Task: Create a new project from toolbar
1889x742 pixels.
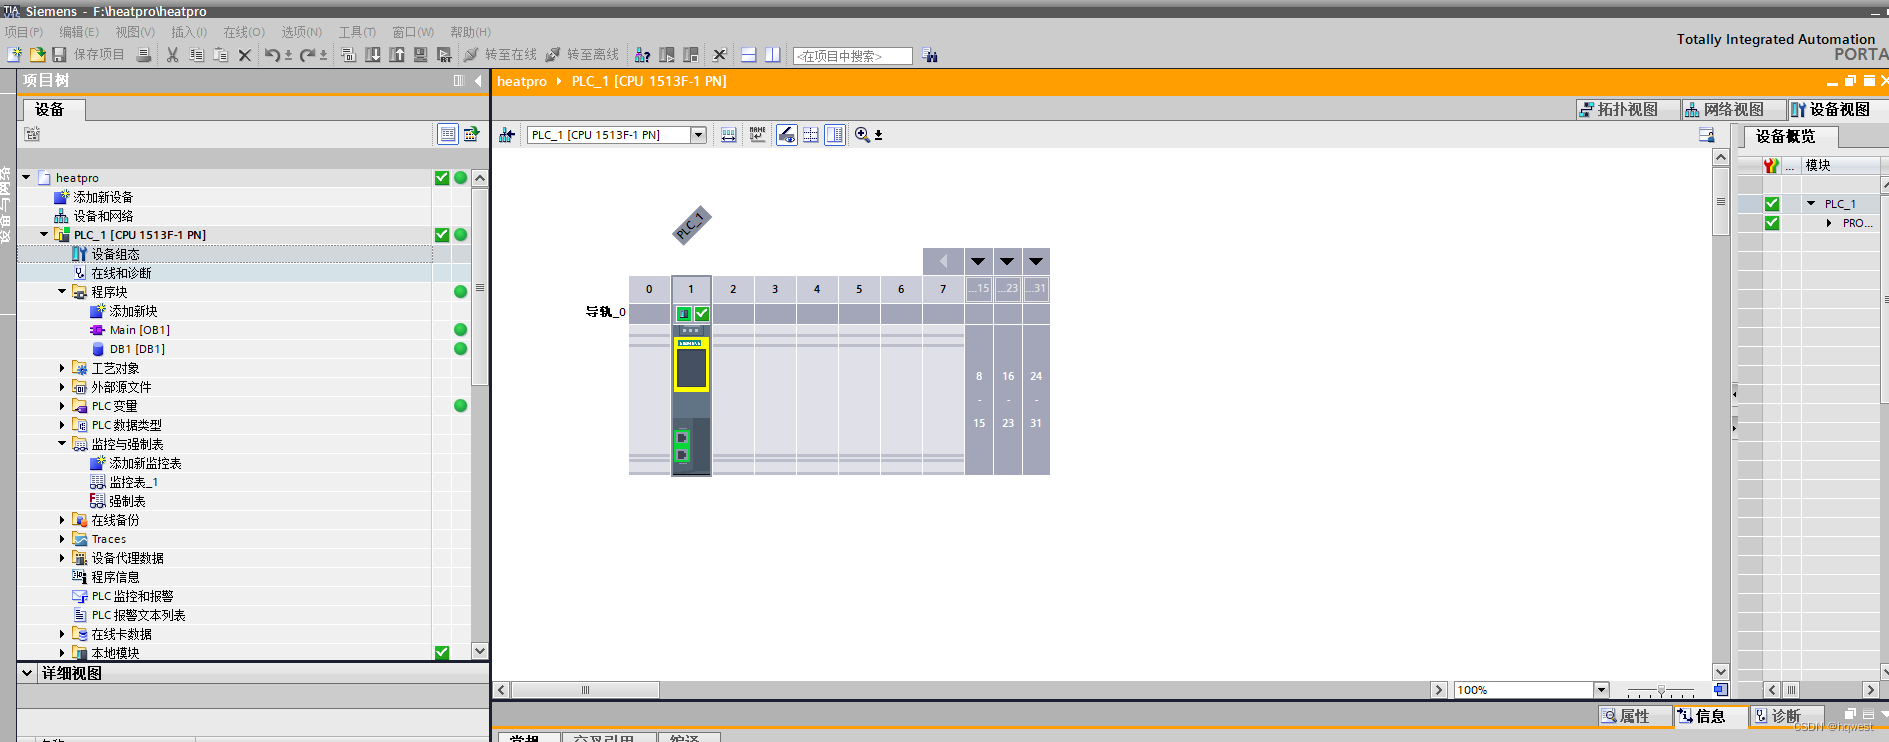Action: [x=14, y=55]
